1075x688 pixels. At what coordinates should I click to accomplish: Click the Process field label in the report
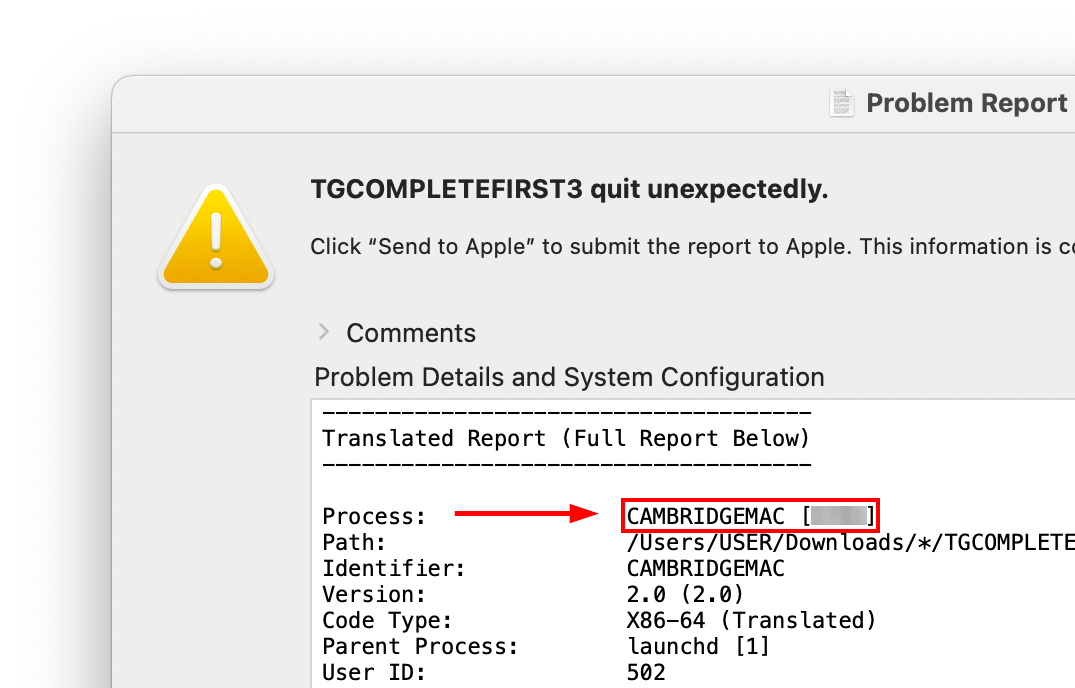[374, 516]
